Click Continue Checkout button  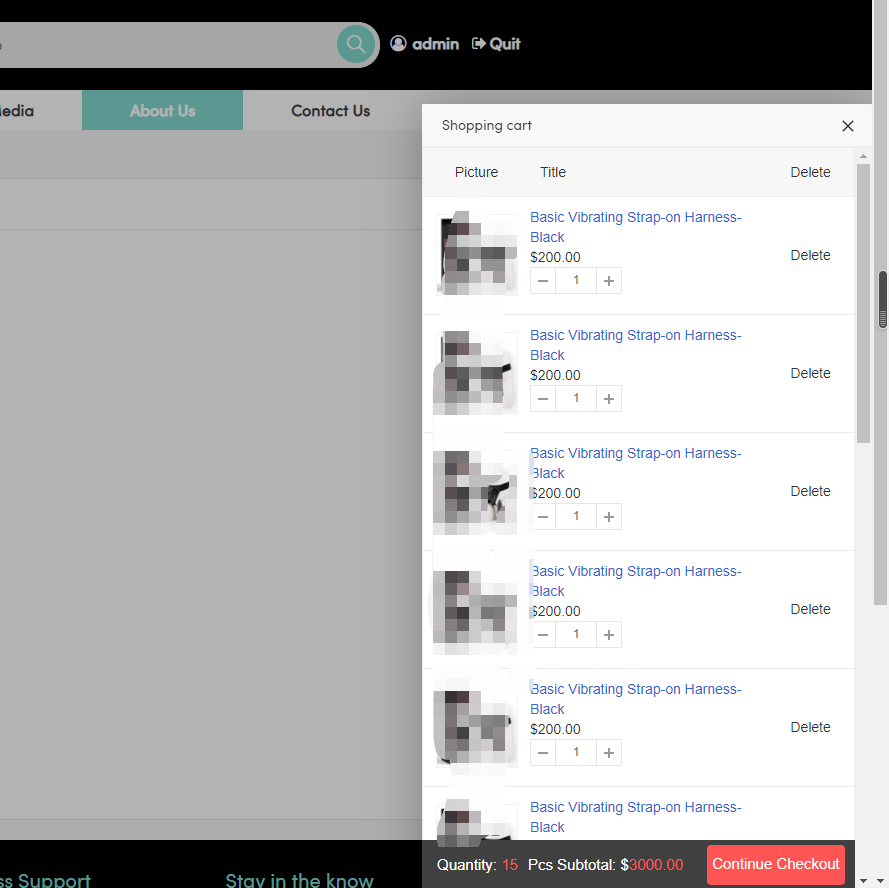(x=775, y=864)
